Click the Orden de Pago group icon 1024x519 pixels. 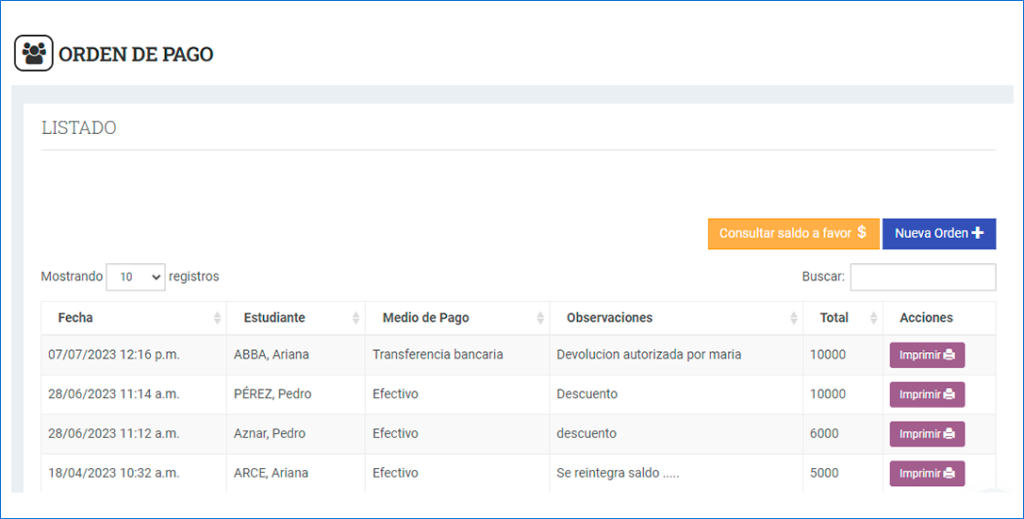point(33,53)
